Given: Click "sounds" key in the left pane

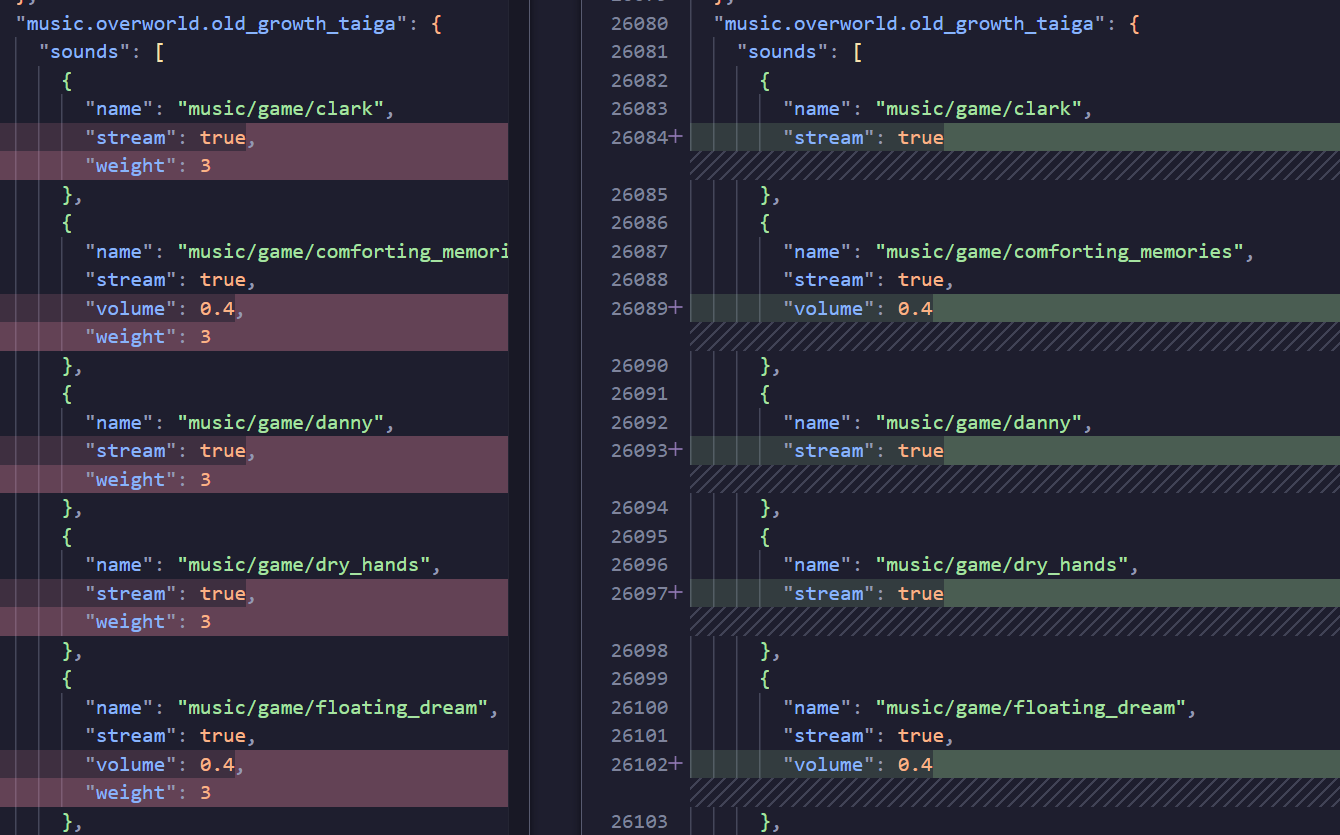Looking at the screenshot, I should click(85, 52).
